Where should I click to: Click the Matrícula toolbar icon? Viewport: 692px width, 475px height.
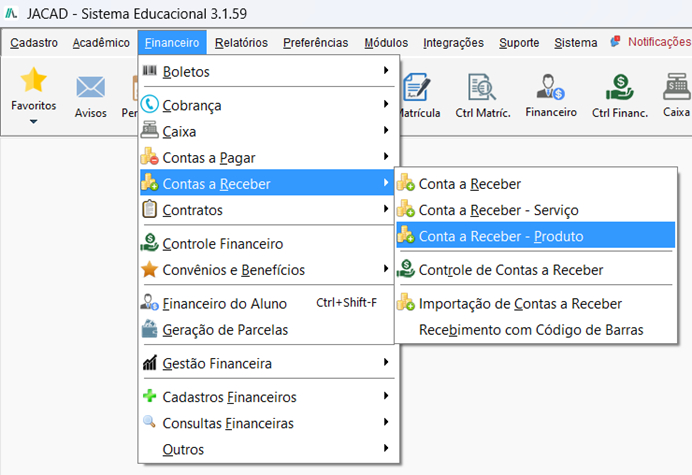coord(417,87)
